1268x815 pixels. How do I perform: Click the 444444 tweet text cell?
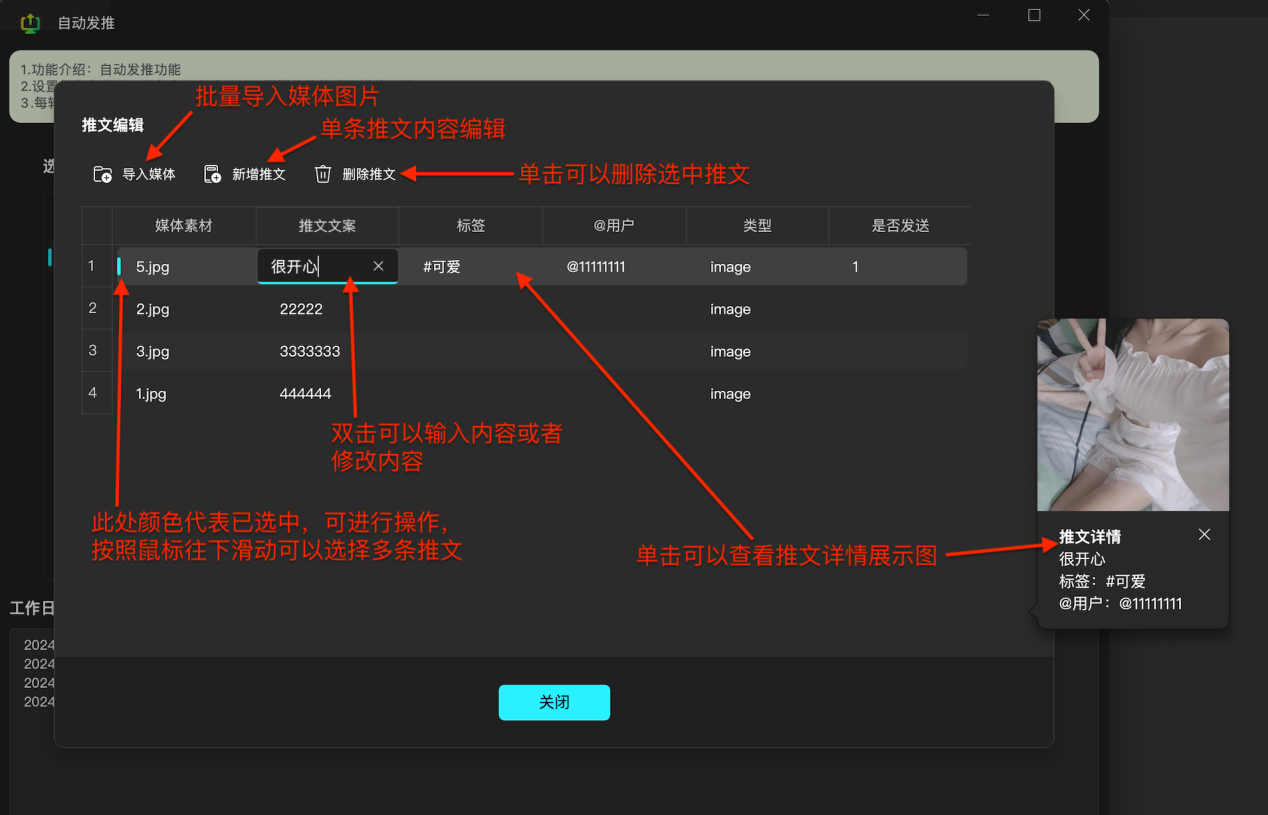(x=305, y=394)
